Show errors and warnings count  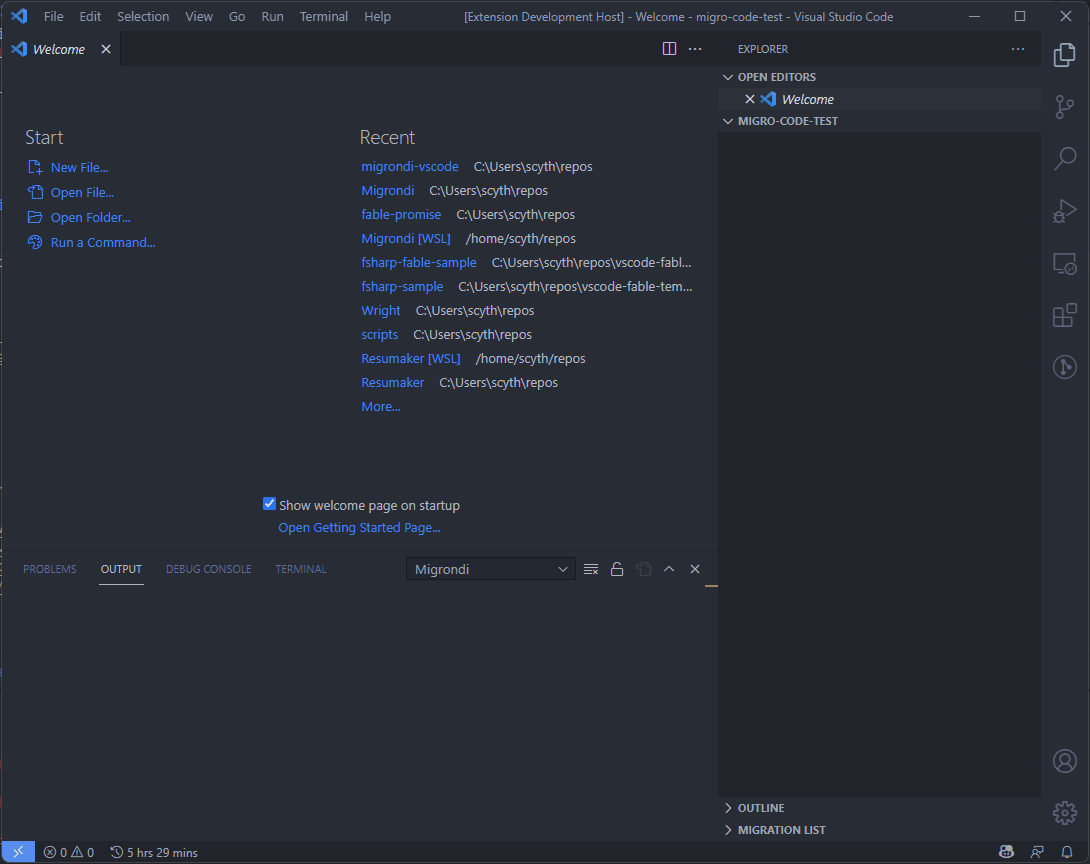[x=69, y=852]
